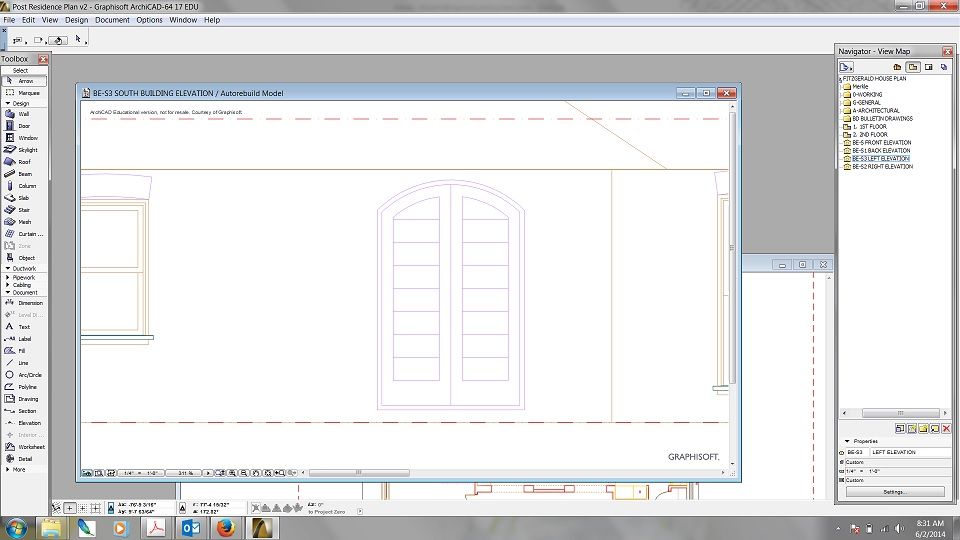Select BE-S1 BACK ELEVATION view
Viewport: 960px width, 540px height.
(x=877, y=150)
